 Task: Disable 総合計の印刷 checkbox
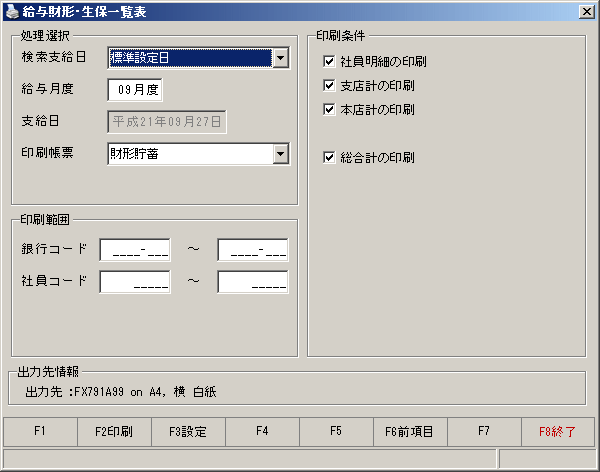pyautogui.click(x=329, y=157)
